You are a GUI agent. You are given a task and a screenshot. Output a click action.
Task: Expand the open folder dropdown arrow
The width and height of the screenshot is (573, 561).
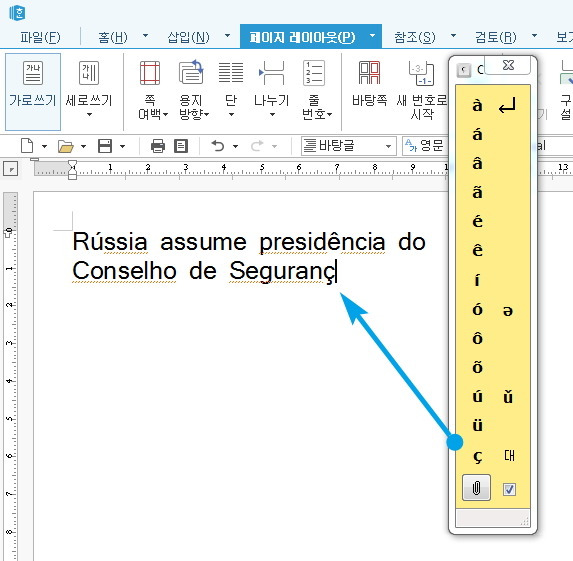coord(83,147)
